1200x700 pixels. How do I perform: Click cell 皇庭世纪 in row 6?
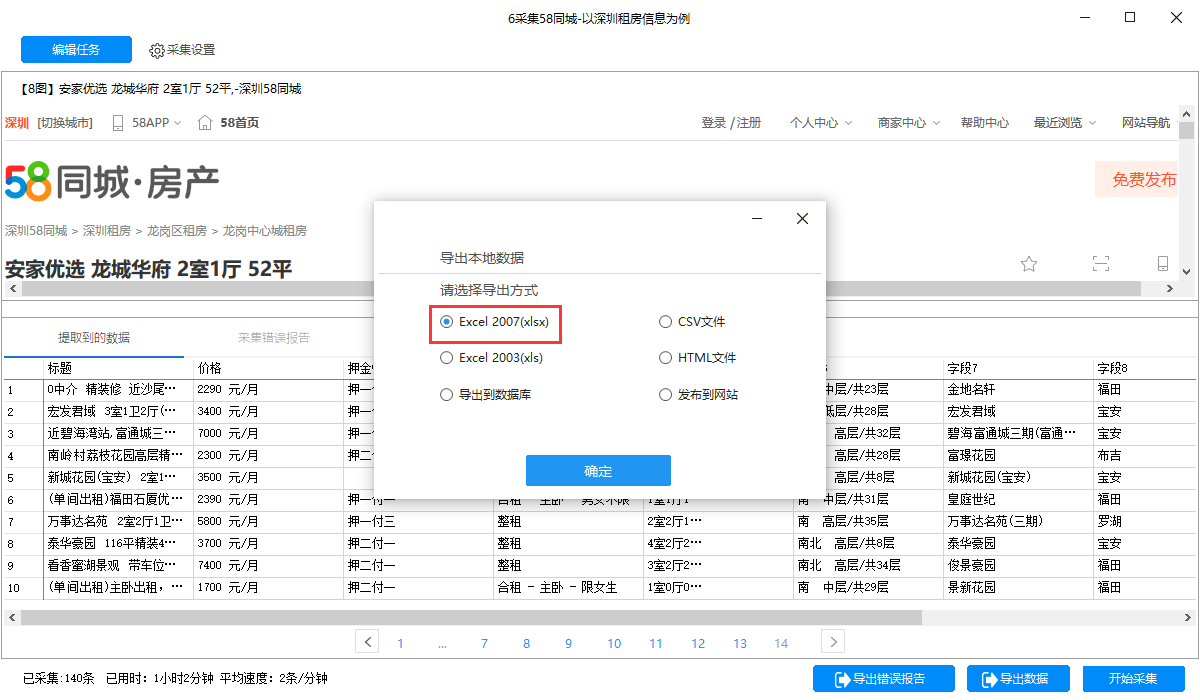coord(1018,499)
